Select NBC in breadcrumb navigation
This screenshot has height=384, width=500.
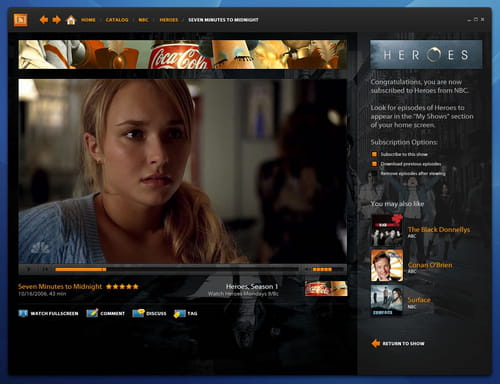[143, 20]
